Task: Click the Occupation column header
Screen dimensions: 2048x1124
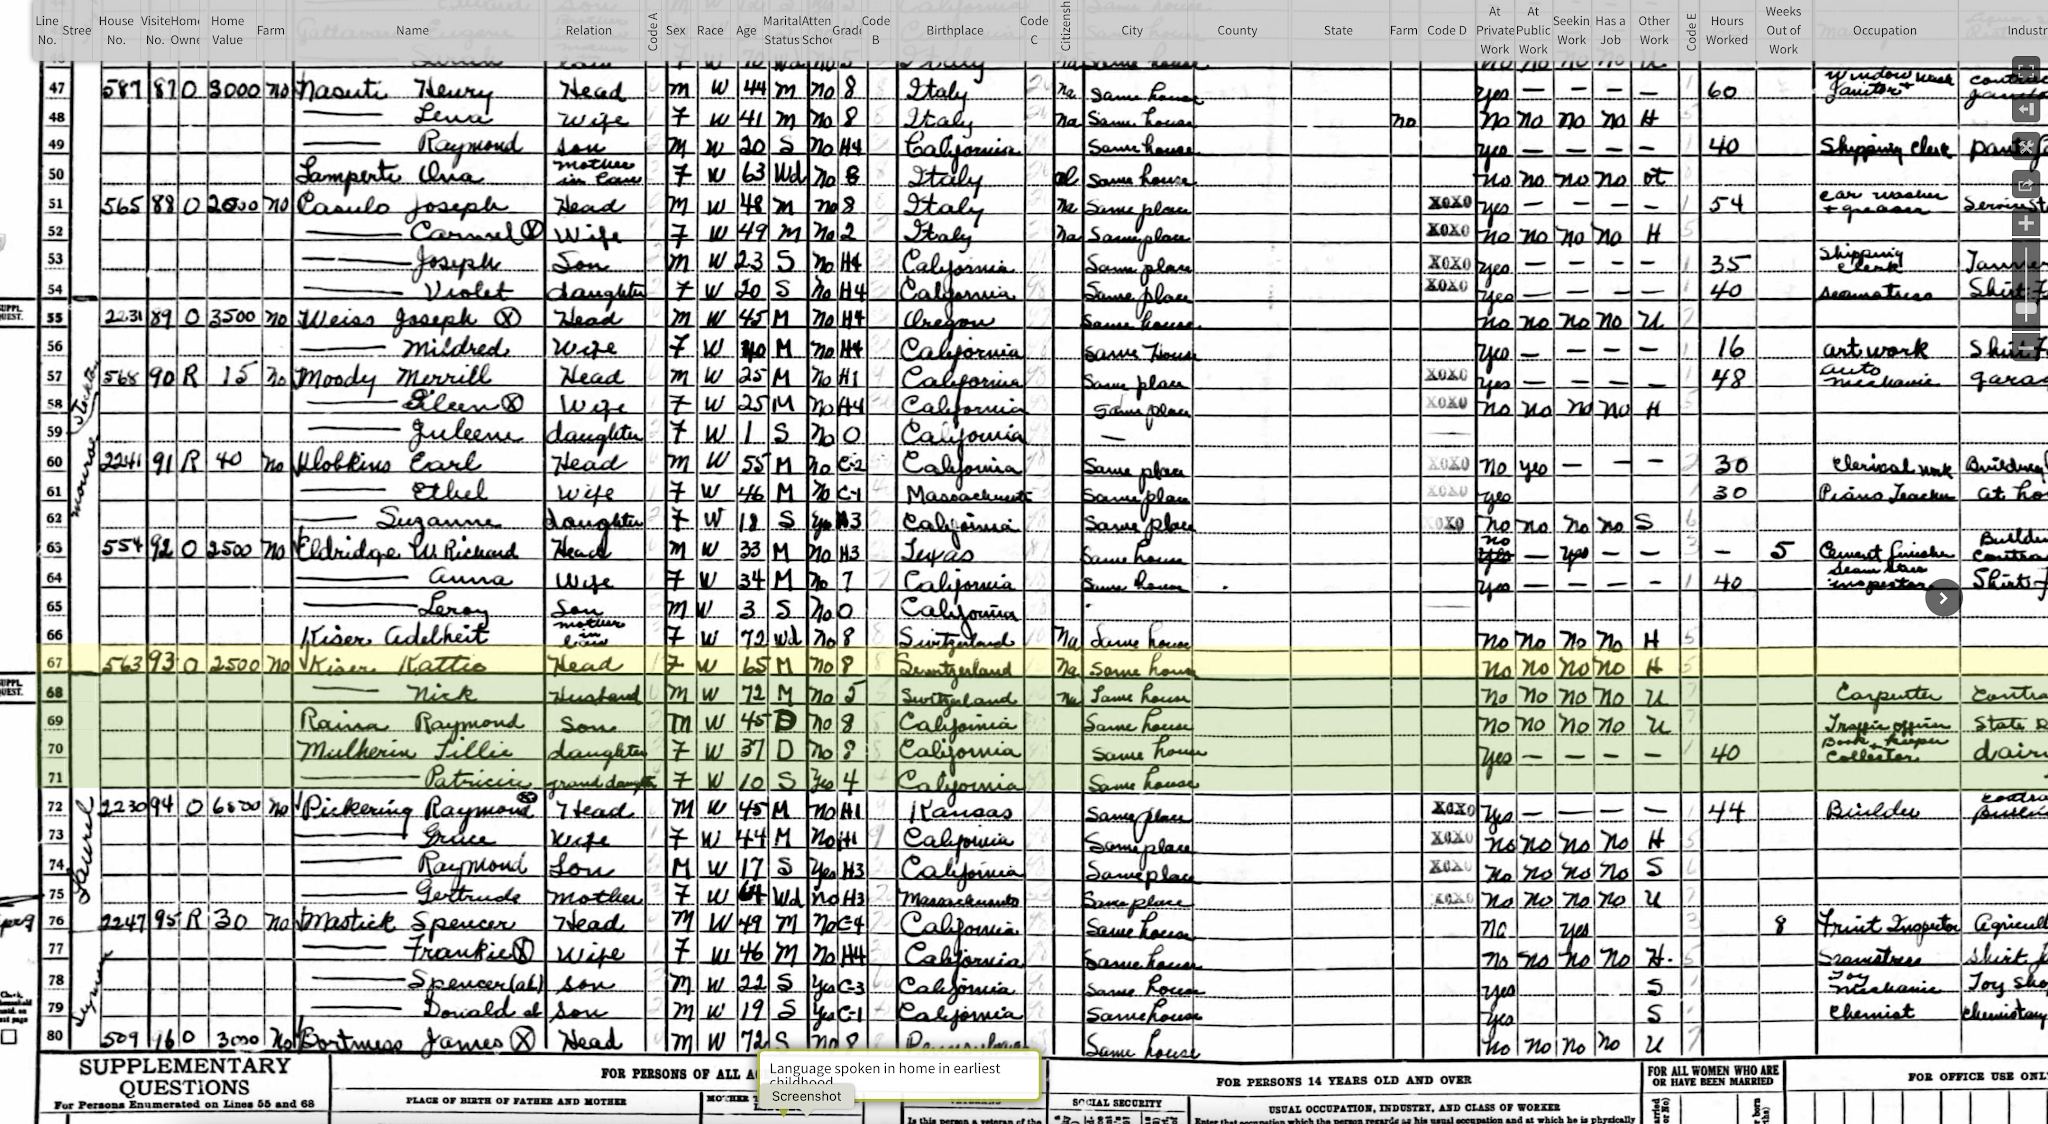Action: 1884,30
